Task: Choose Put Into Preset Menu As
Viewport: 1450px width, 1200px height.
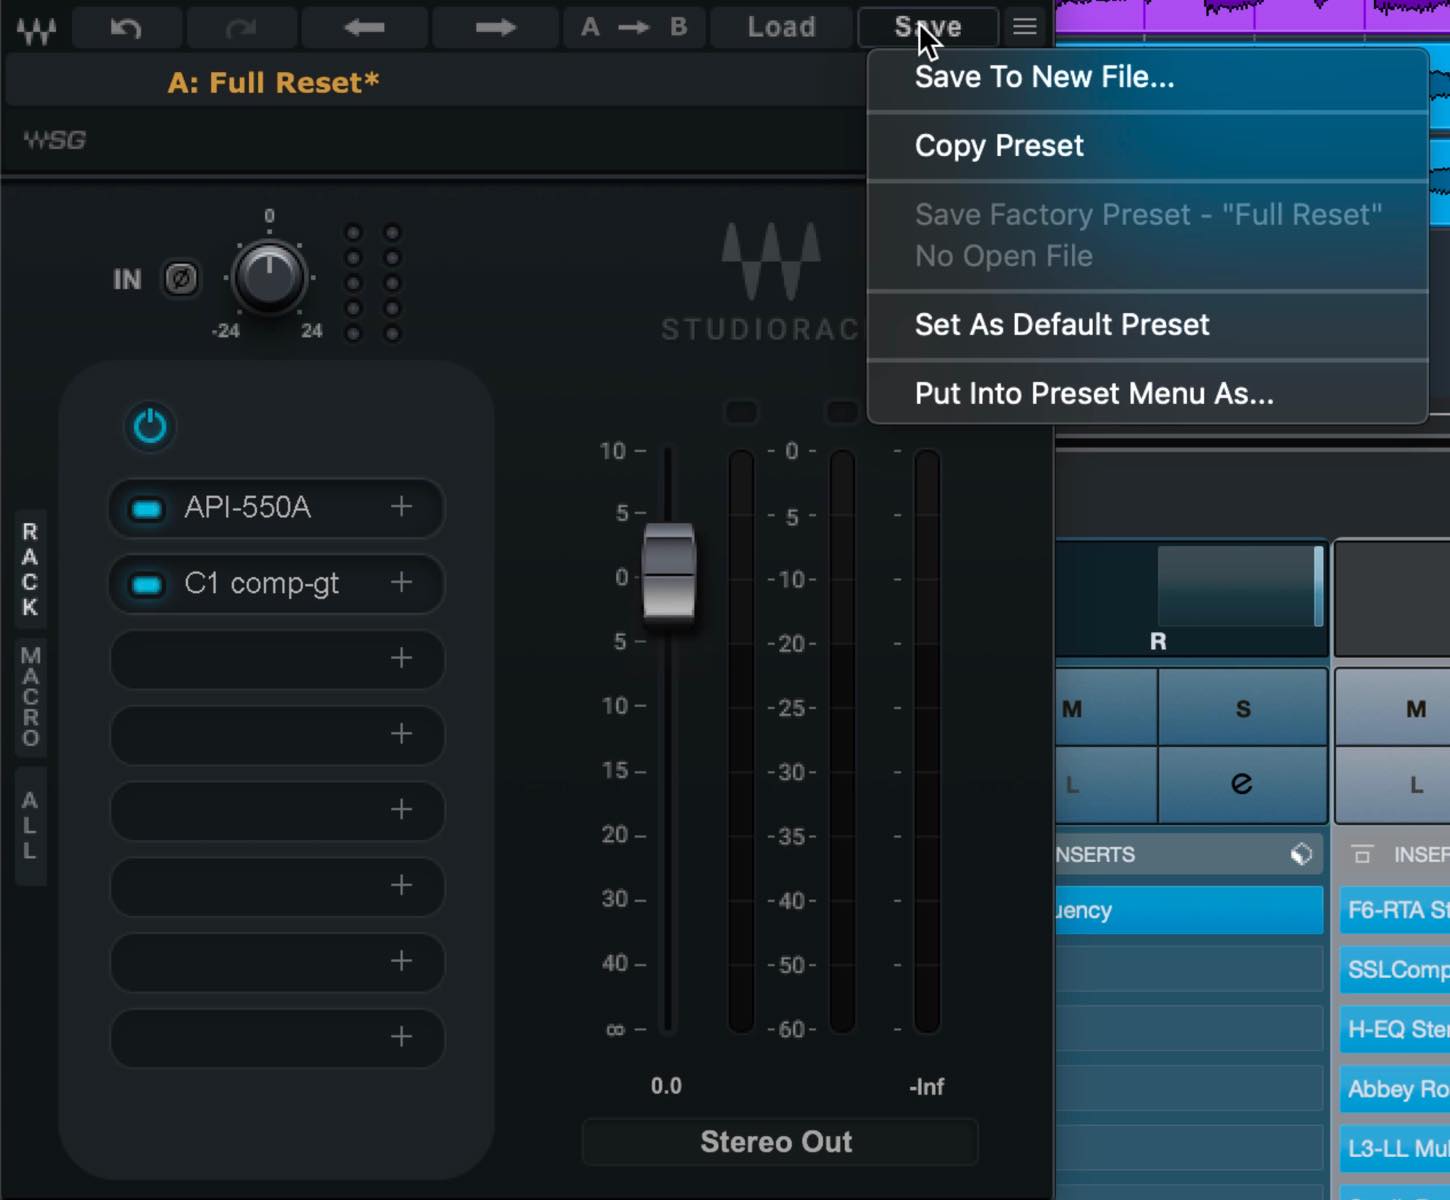Action: click(1147, 394)
